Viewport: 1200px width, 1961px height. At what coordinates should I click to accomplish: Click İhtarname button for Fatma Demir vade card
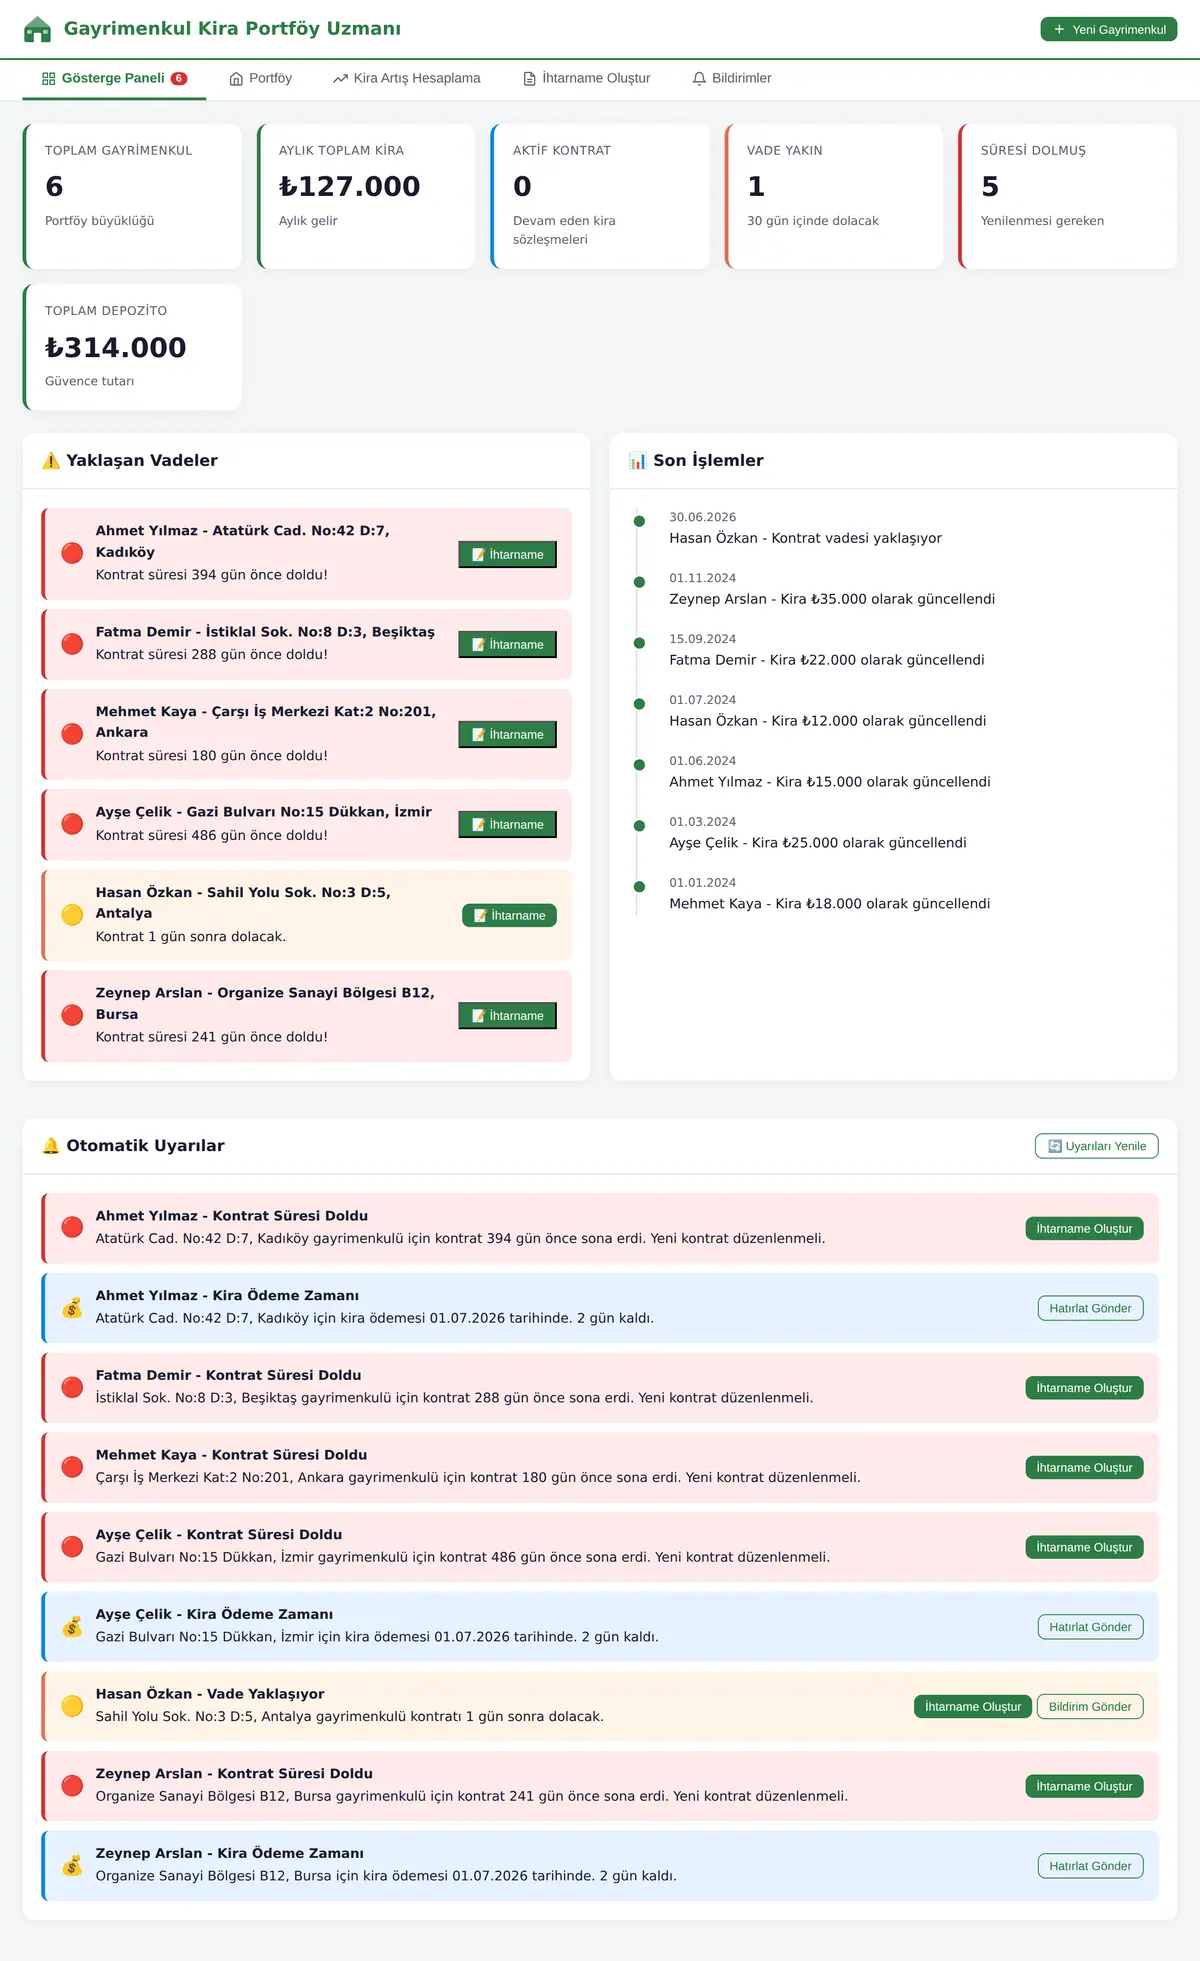508,645
